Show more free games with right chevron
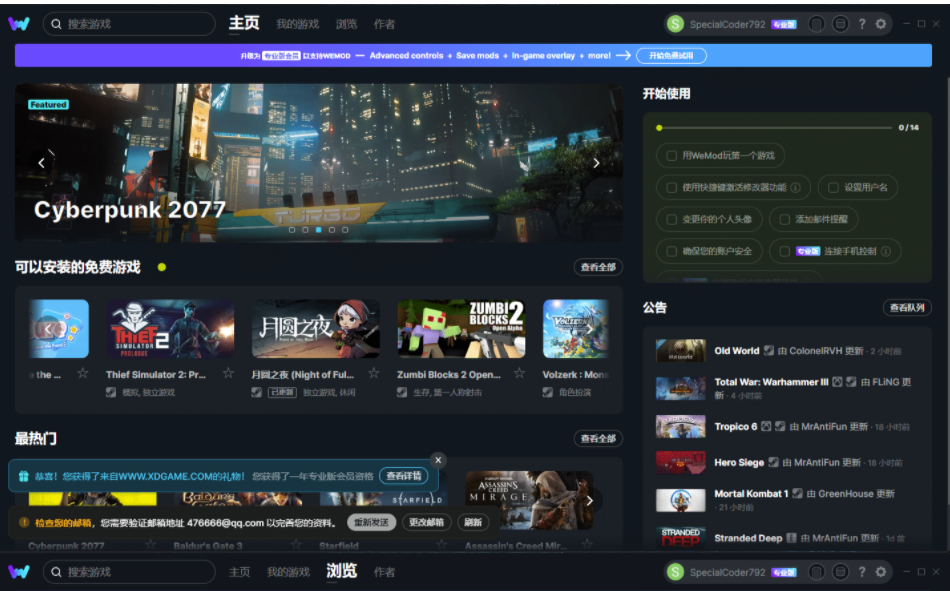950x591 pixels. [x=589, y=329]
